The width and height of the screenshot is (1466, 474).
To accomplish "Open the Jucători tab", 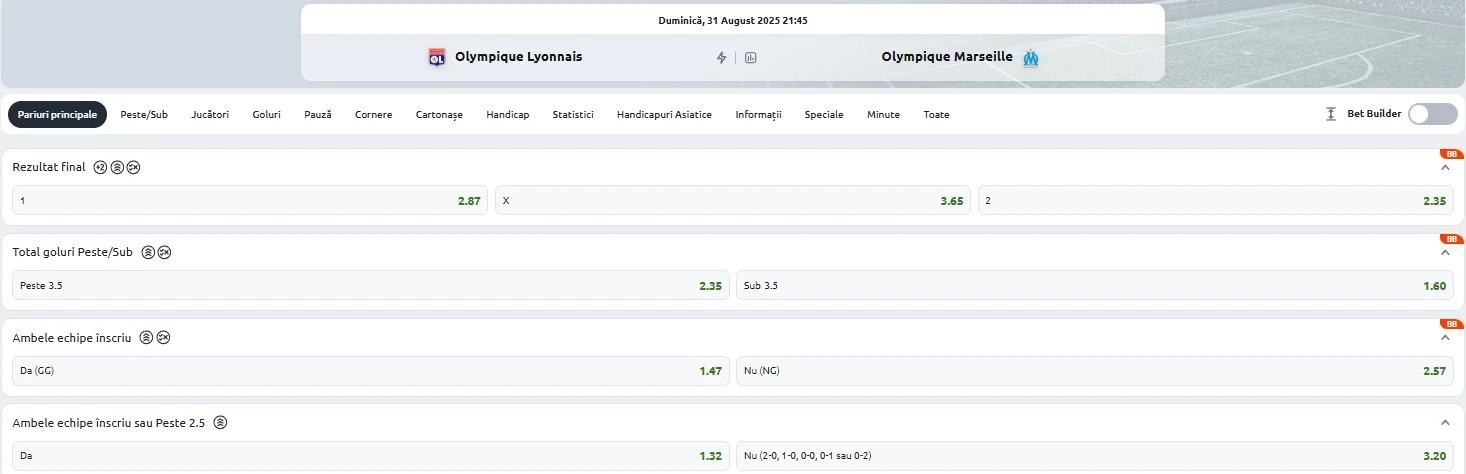I will coord(210,114).
